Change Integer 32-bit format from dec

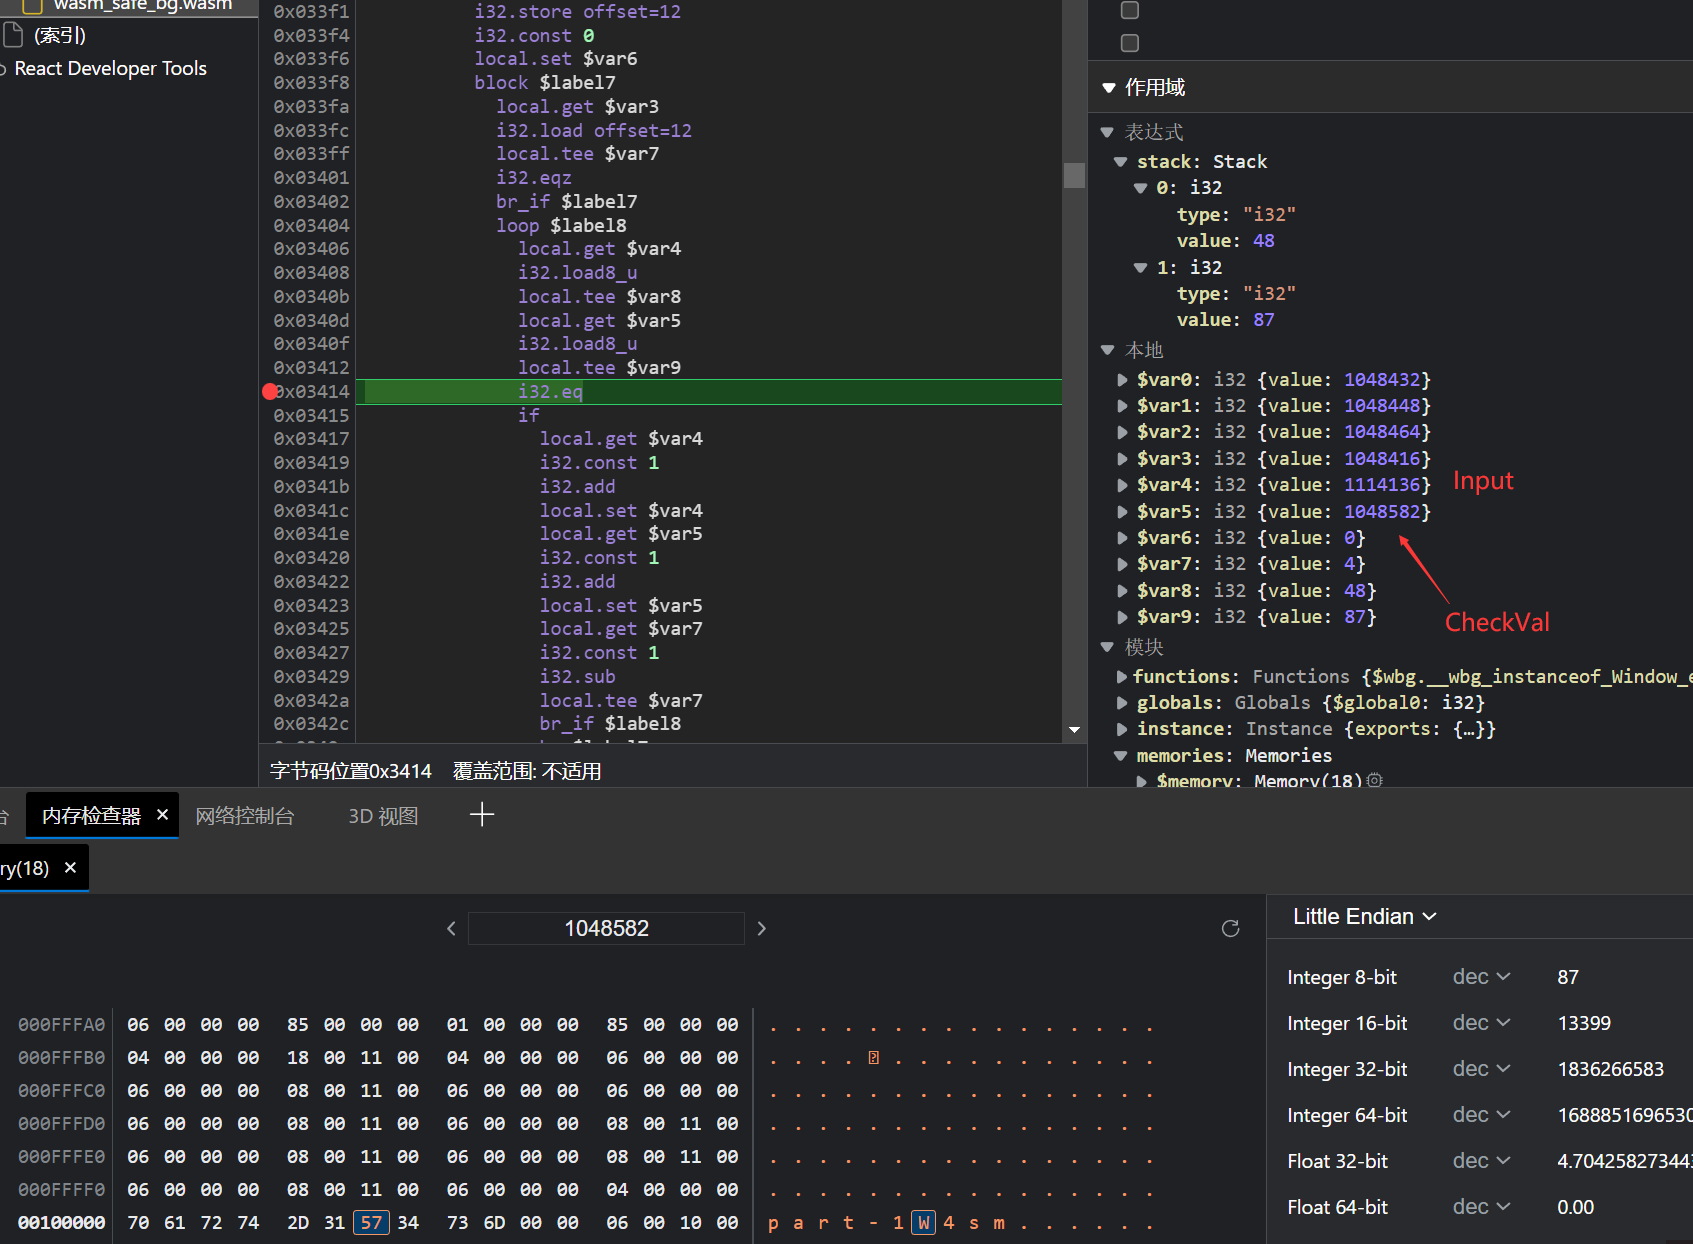(x=1481, y=1069)
